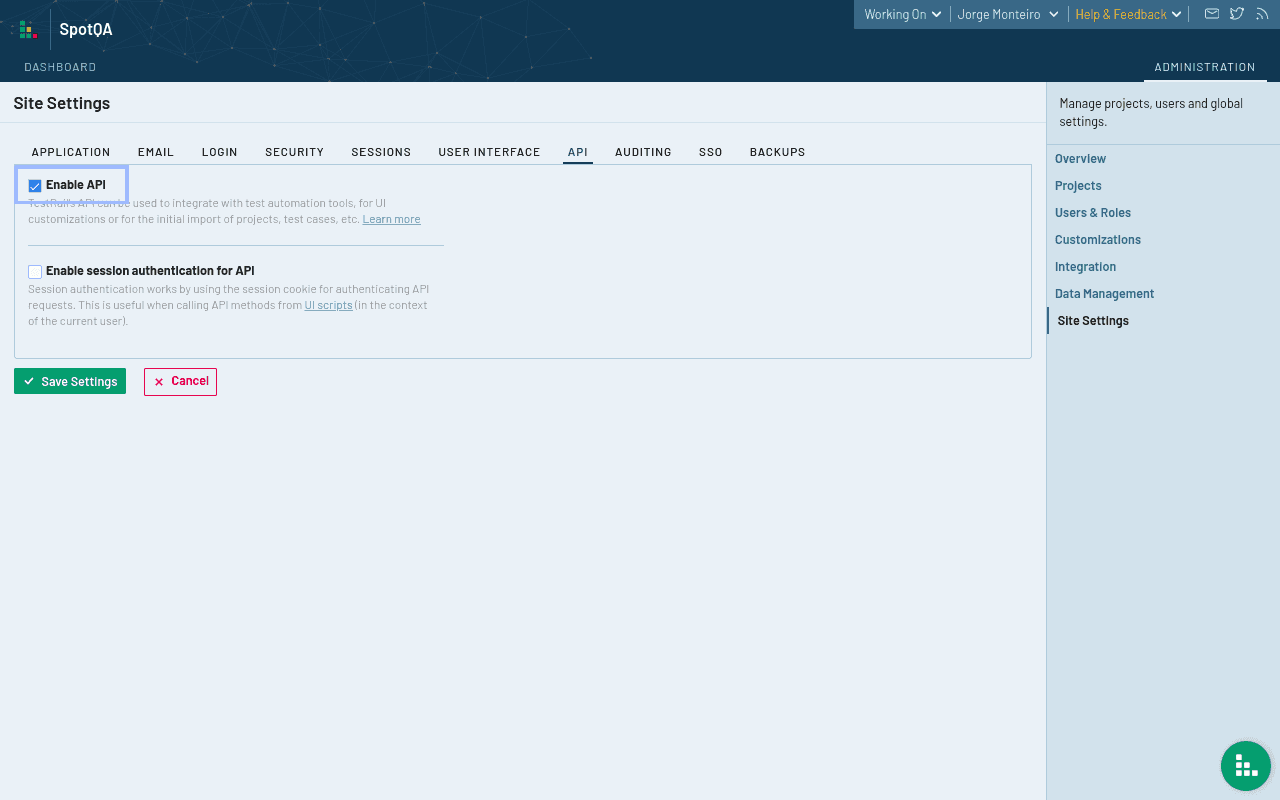Navigate to the Dashboard menu
The width and height of the screenshot is (1280, 800).
(x=60, y=67)
